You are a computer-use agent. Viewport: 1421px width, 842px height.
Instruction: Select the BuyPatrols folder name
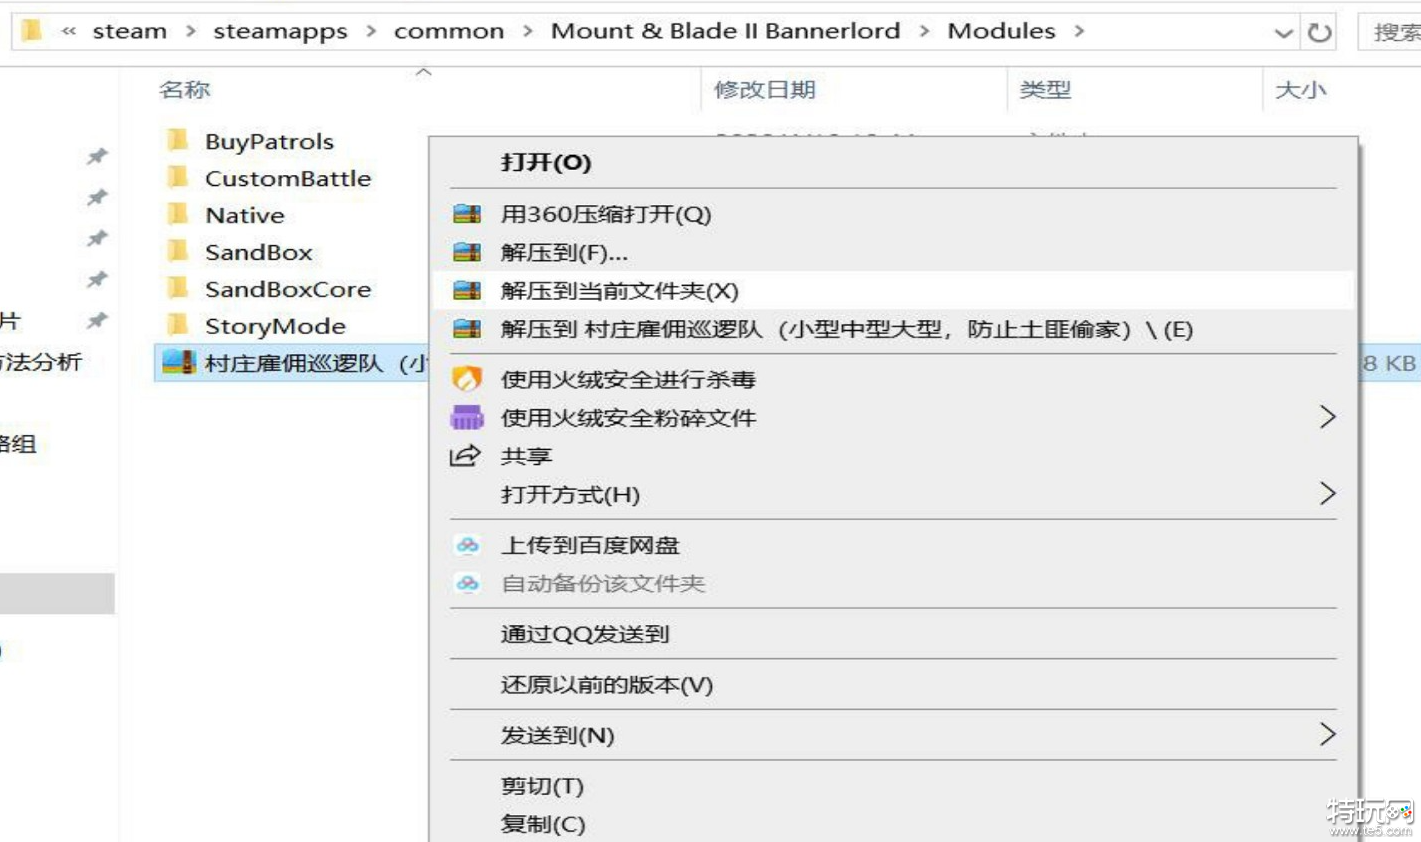coord(269,141)
